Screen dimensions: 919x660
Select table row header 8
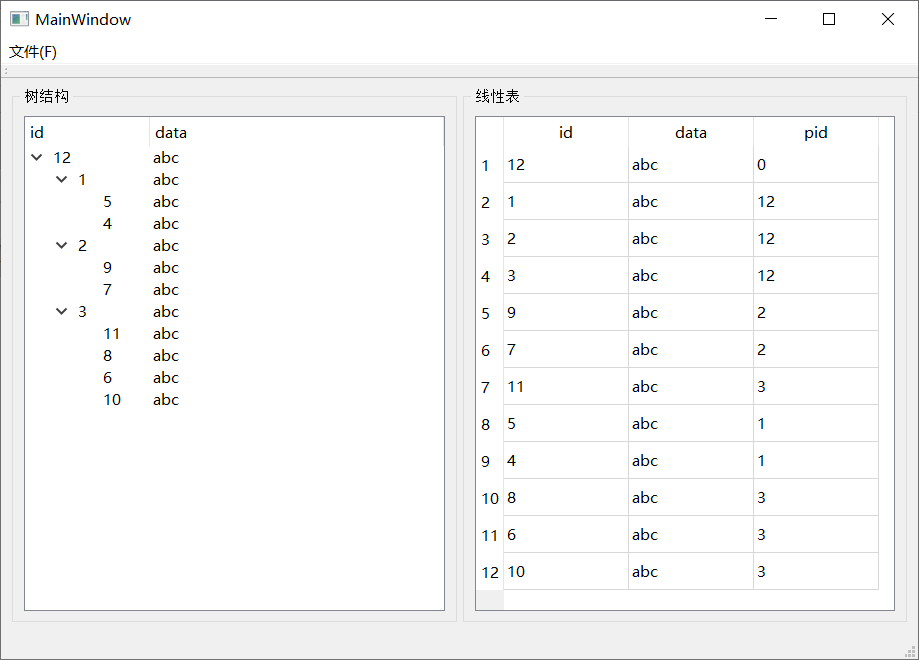tap(490, 424)
